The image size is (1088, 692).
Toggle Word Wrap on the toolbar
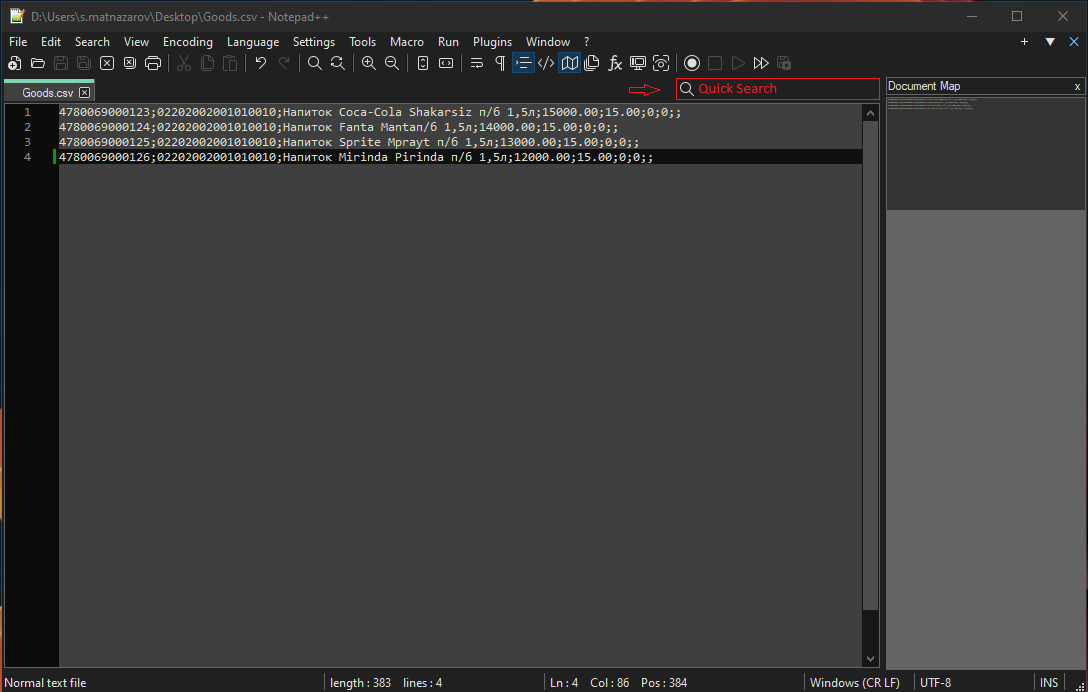(477, 63)
